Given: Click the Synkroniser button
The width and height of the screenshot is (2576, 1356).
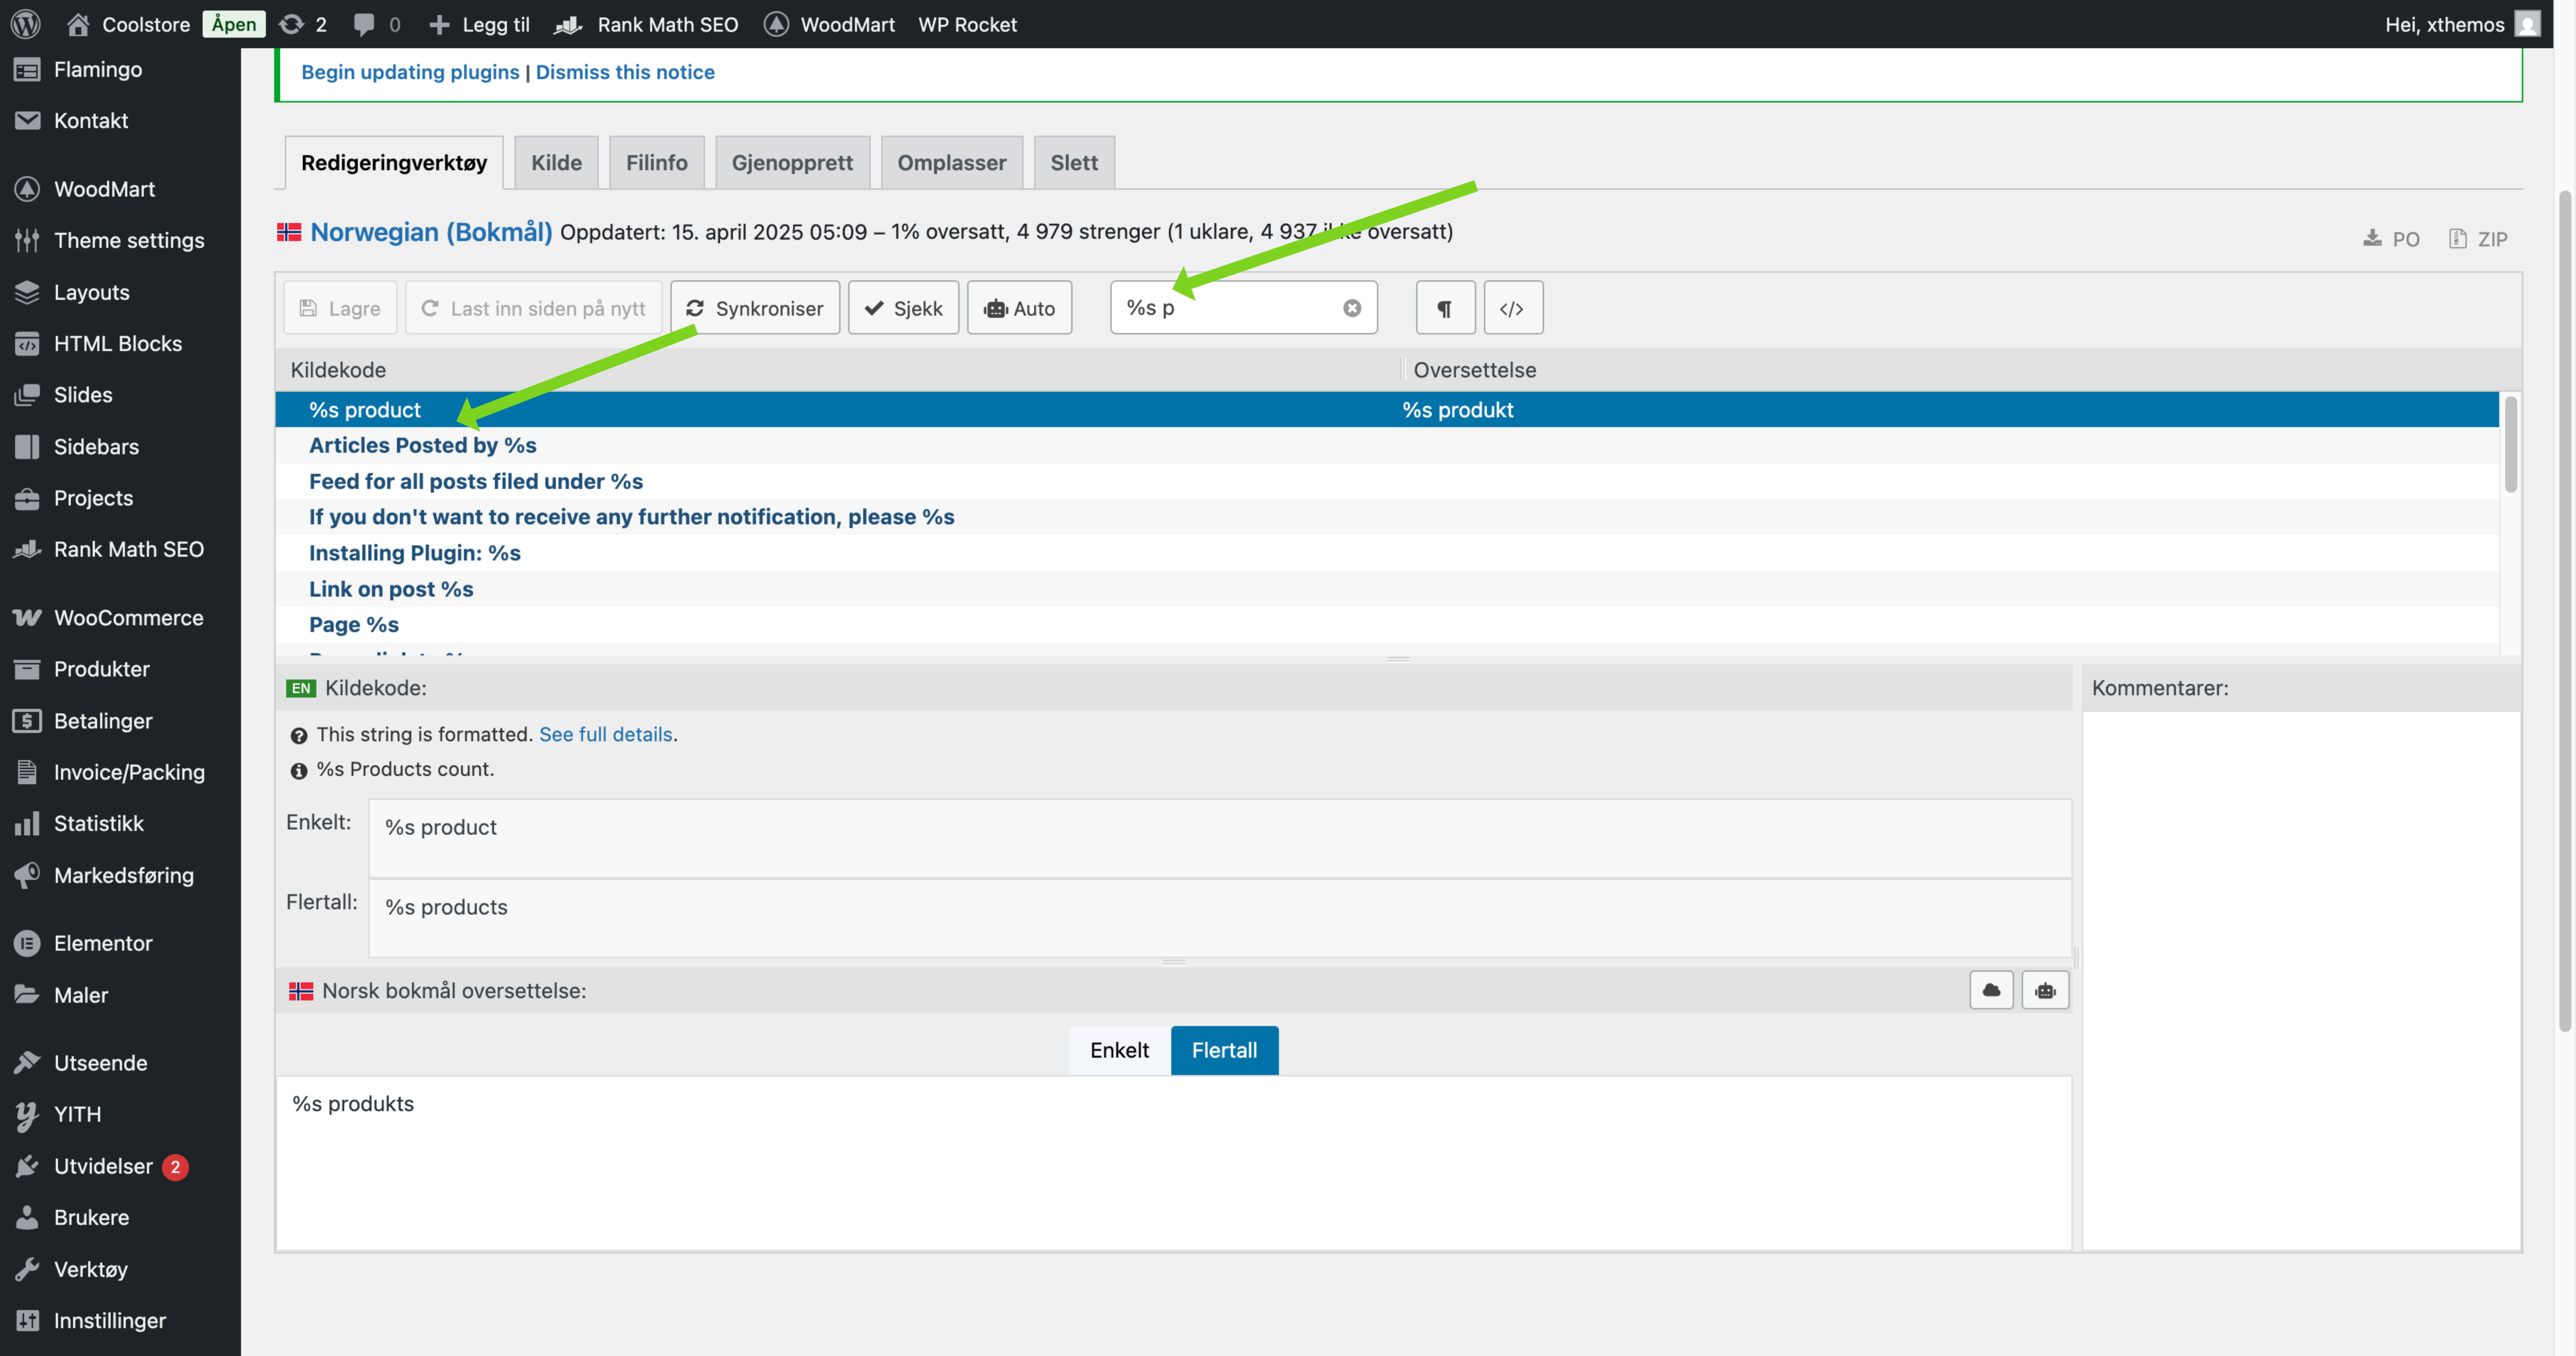Looking at the screenshot, I should (x=755, y=308).
